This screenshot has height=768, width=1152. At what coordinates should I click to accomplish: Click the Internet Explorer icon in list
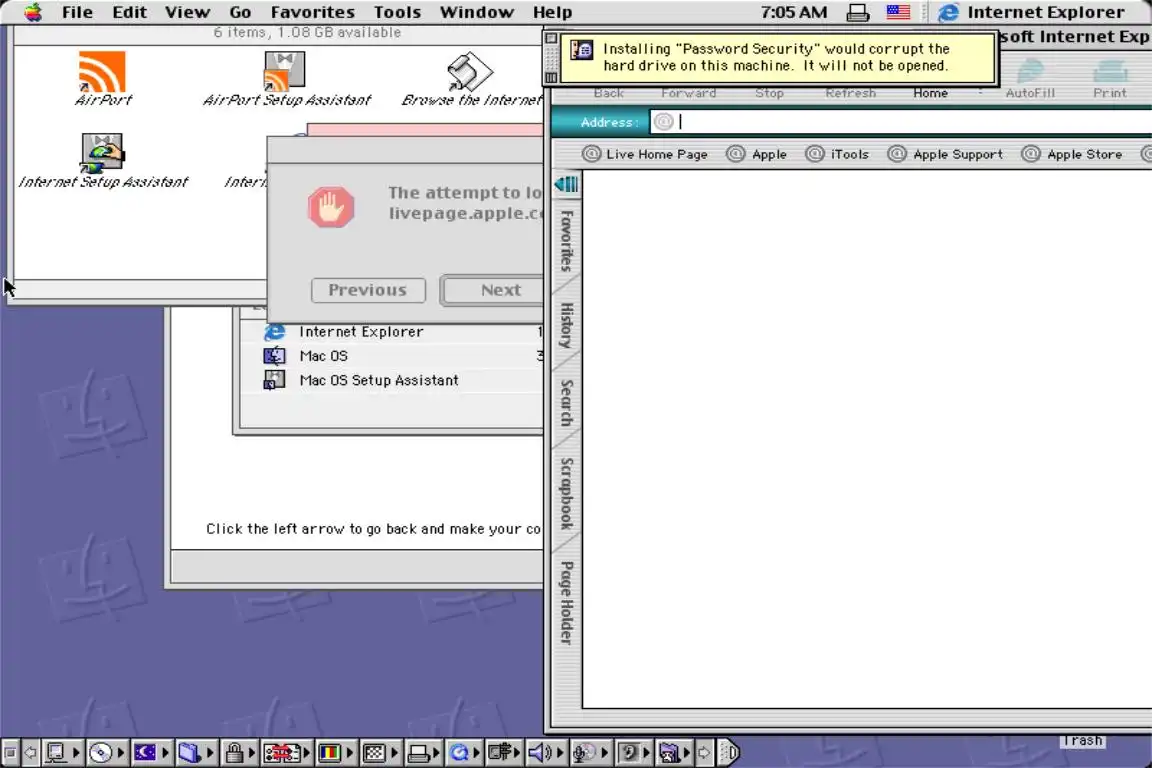click(274, 332)
